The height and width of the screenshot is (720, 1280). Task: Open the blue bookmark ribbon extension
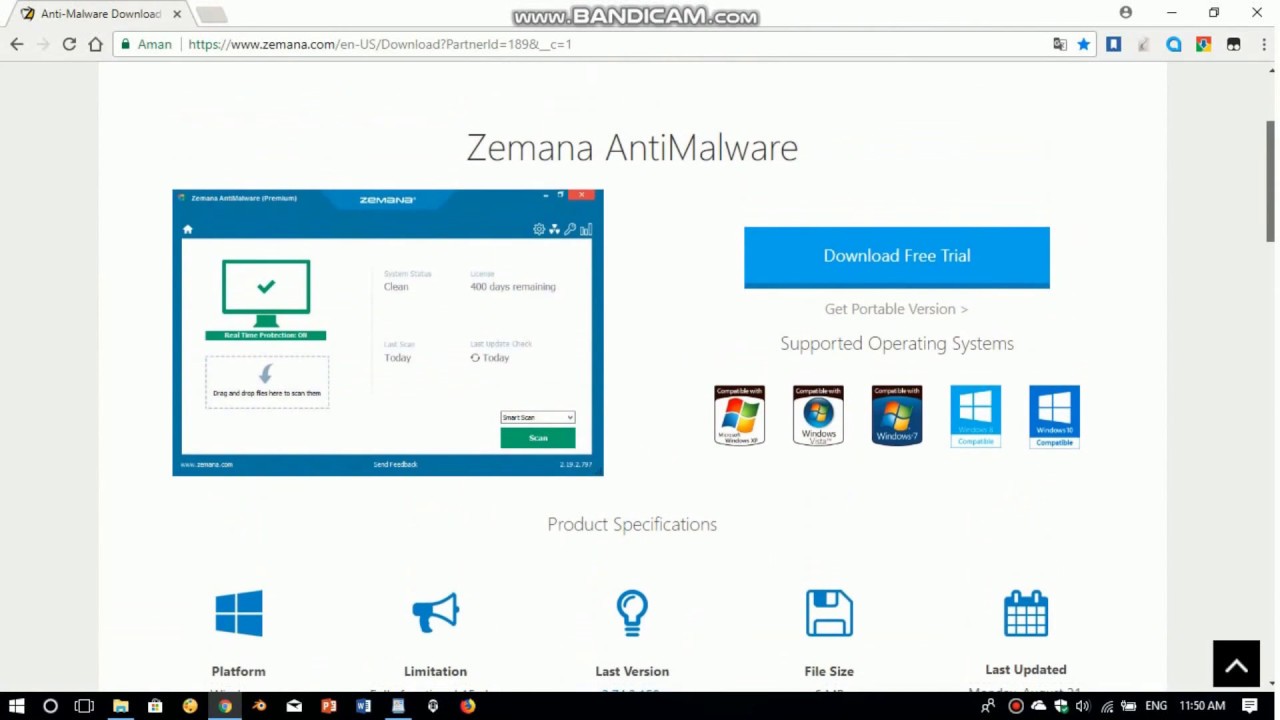[x=1113, y=44]
